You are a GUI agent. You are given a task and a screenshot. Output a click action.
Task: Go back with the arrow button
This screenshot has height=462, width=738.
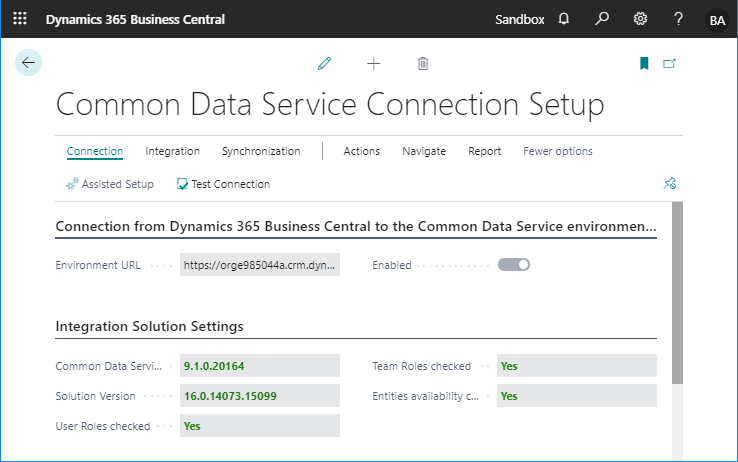click(28, 63)
